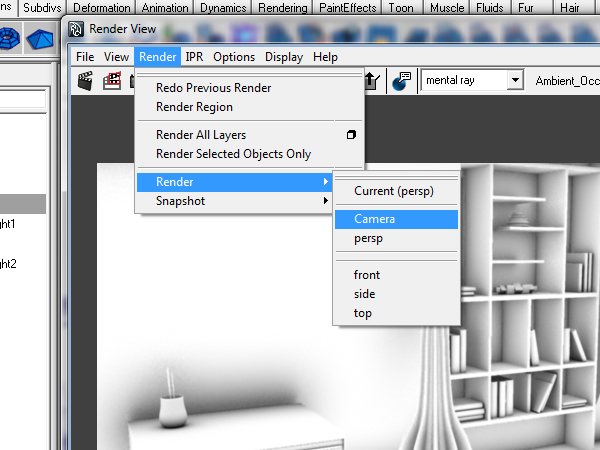Image resolution: width=600 pixels, height=450 pixels.
Task: Switch to the Subdivs shelf tab
Action: point(42,8)
